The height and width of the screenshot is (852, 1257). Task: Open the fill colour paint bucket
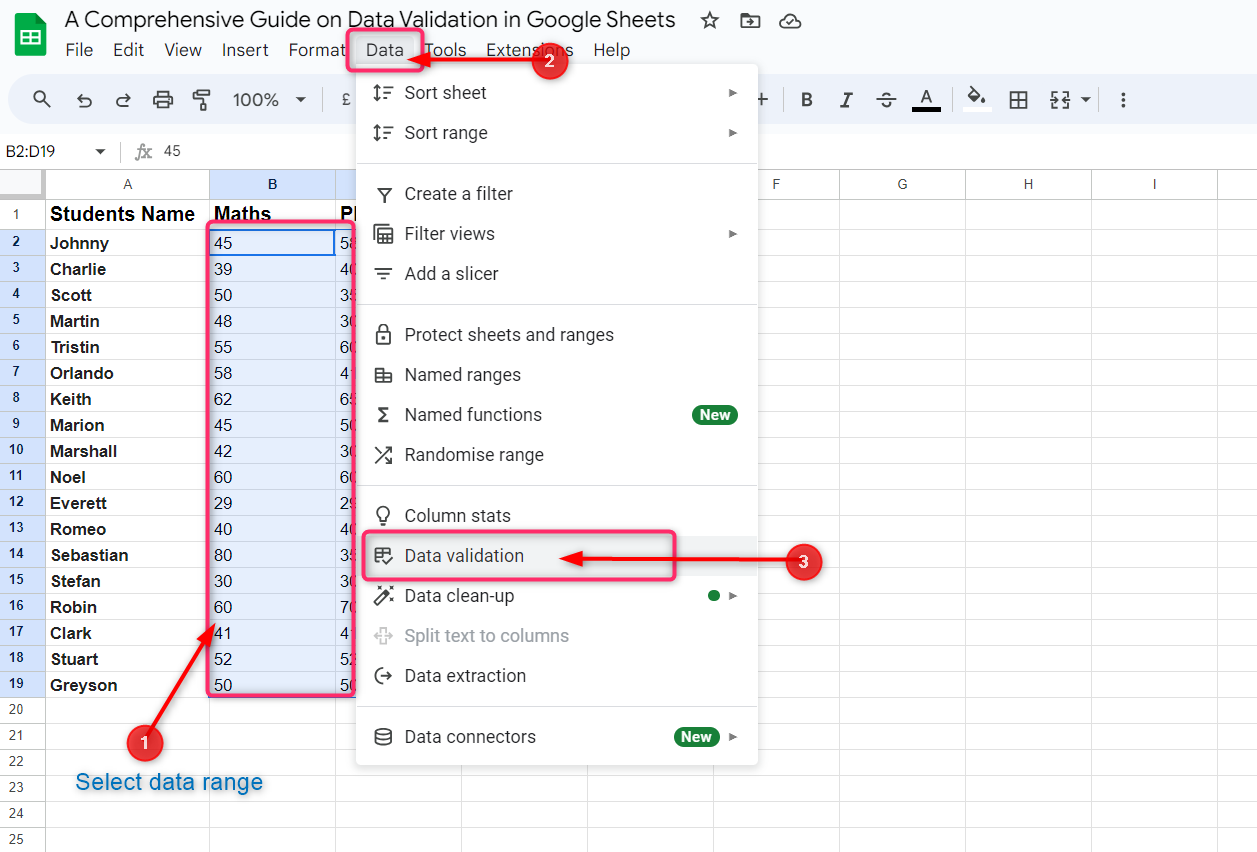(x=976, y=98)
